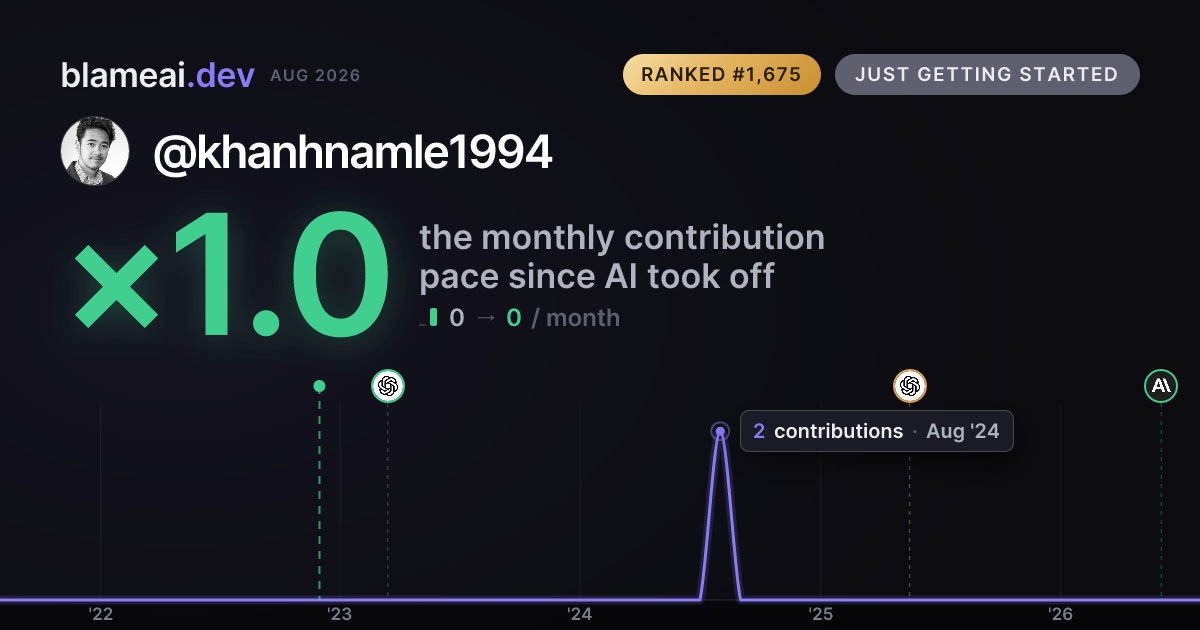
Task: Click the '24 year label on the axis
Action: pos(580,614)
